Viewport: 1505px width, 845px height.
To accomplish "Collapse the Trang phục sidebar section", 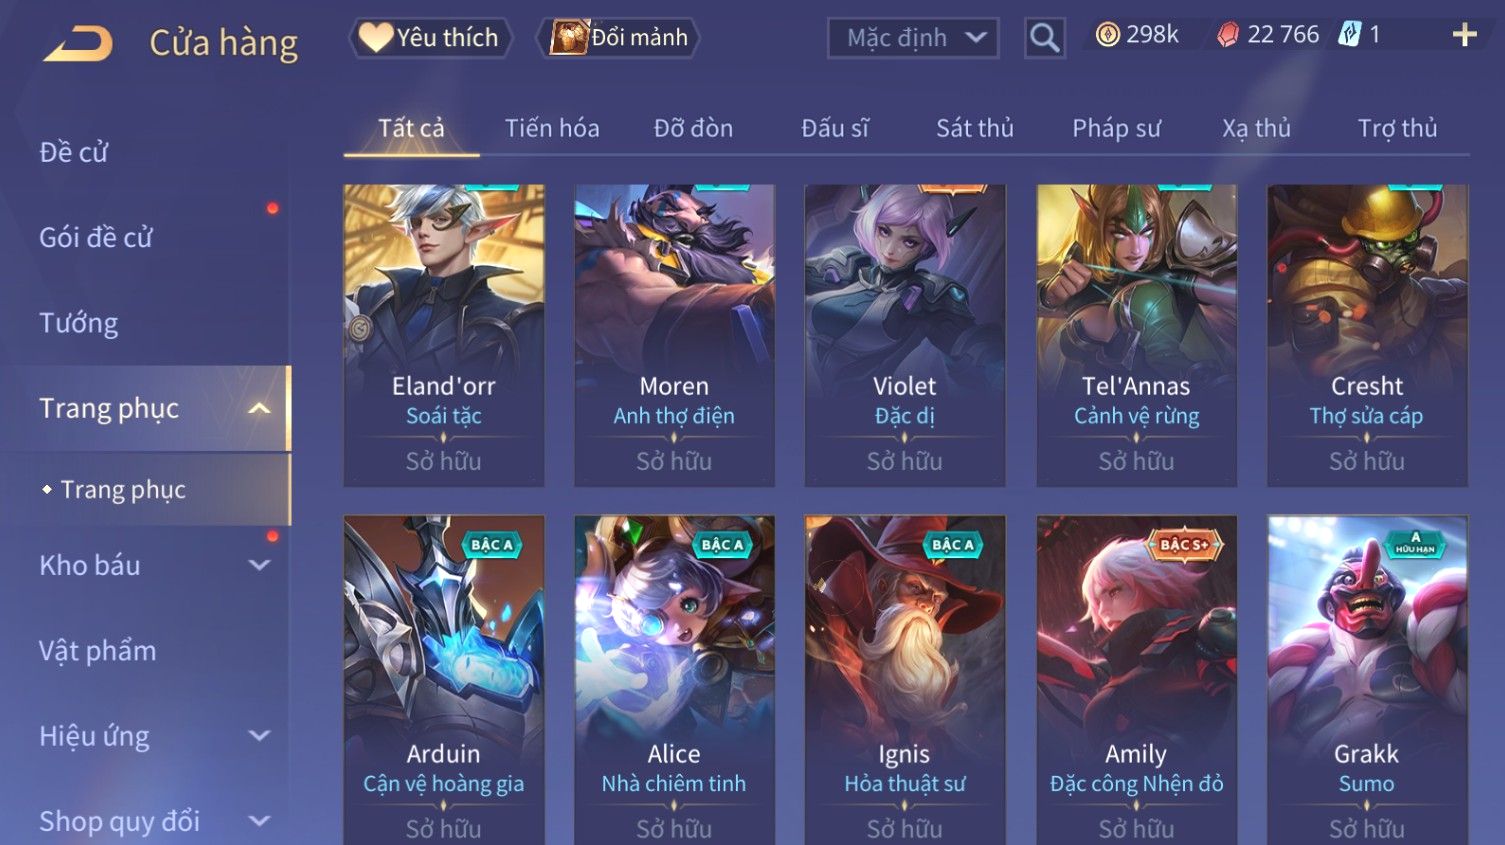I will click(x=259, y=408).
